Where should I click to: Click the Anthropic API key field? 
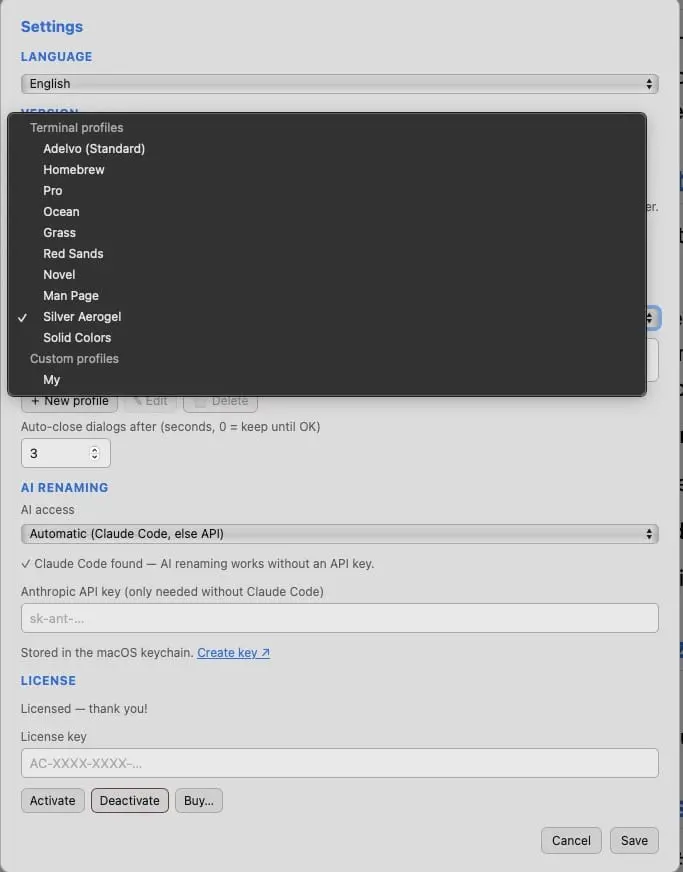pos(339,618)
